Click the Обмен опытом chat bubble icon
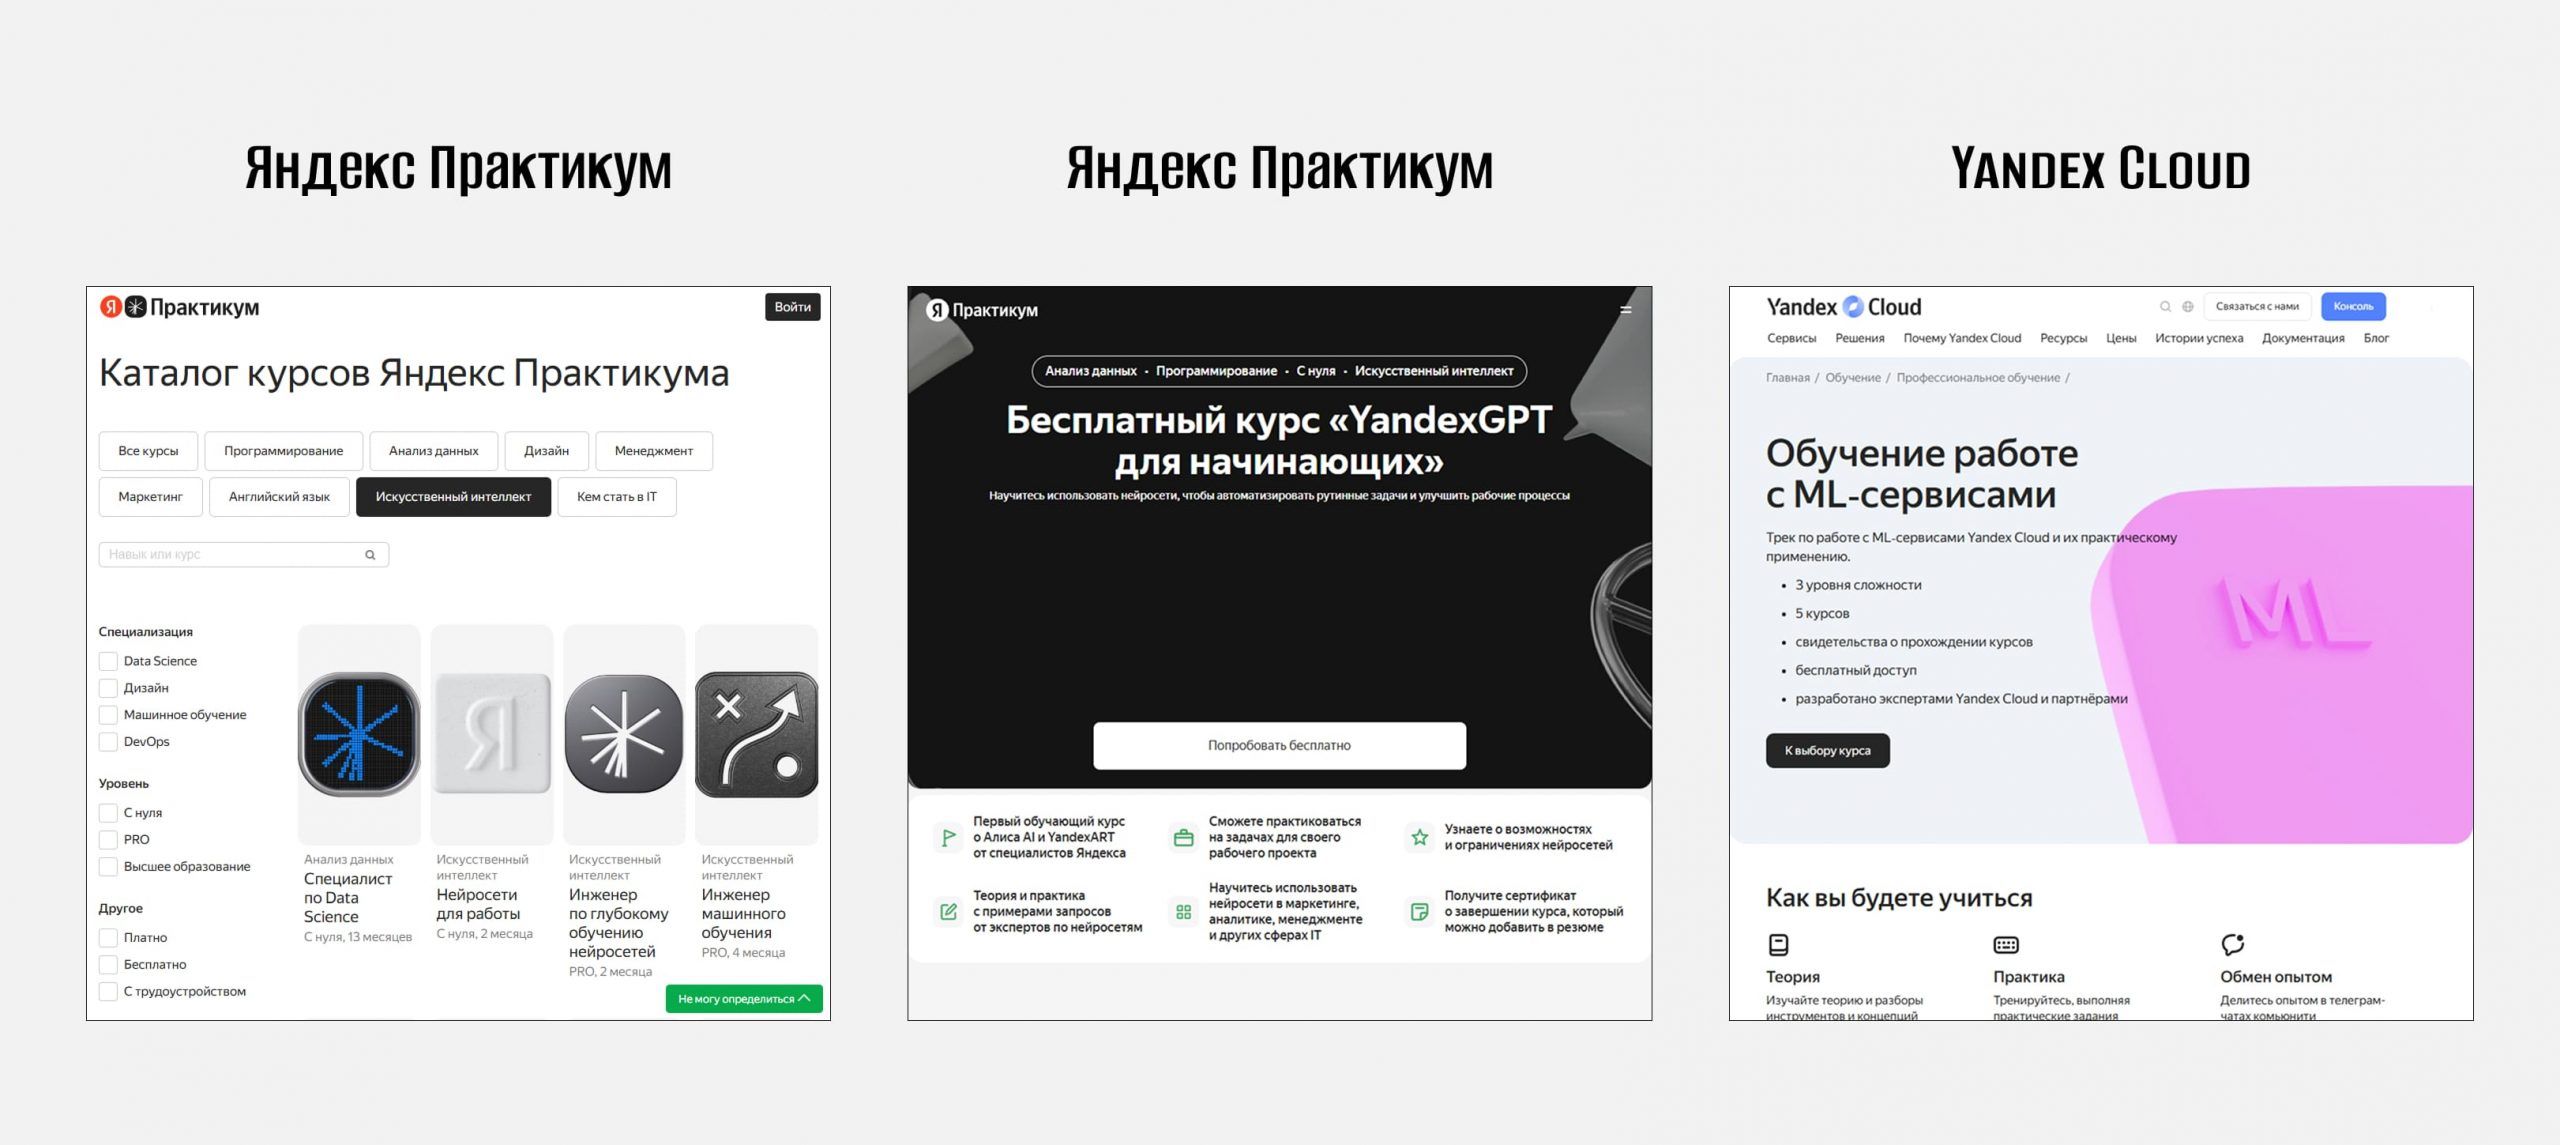The height and width of the screenshot is (1145, 2560). coord(2232,945)
